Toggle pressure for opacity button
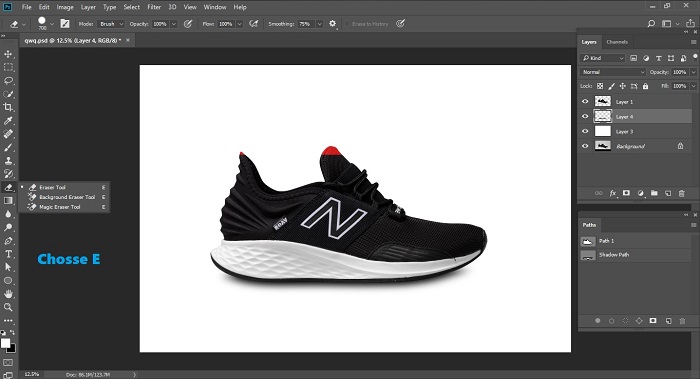Screen dimensions: 700x379 pyautogui.click(x=188, y=24)
